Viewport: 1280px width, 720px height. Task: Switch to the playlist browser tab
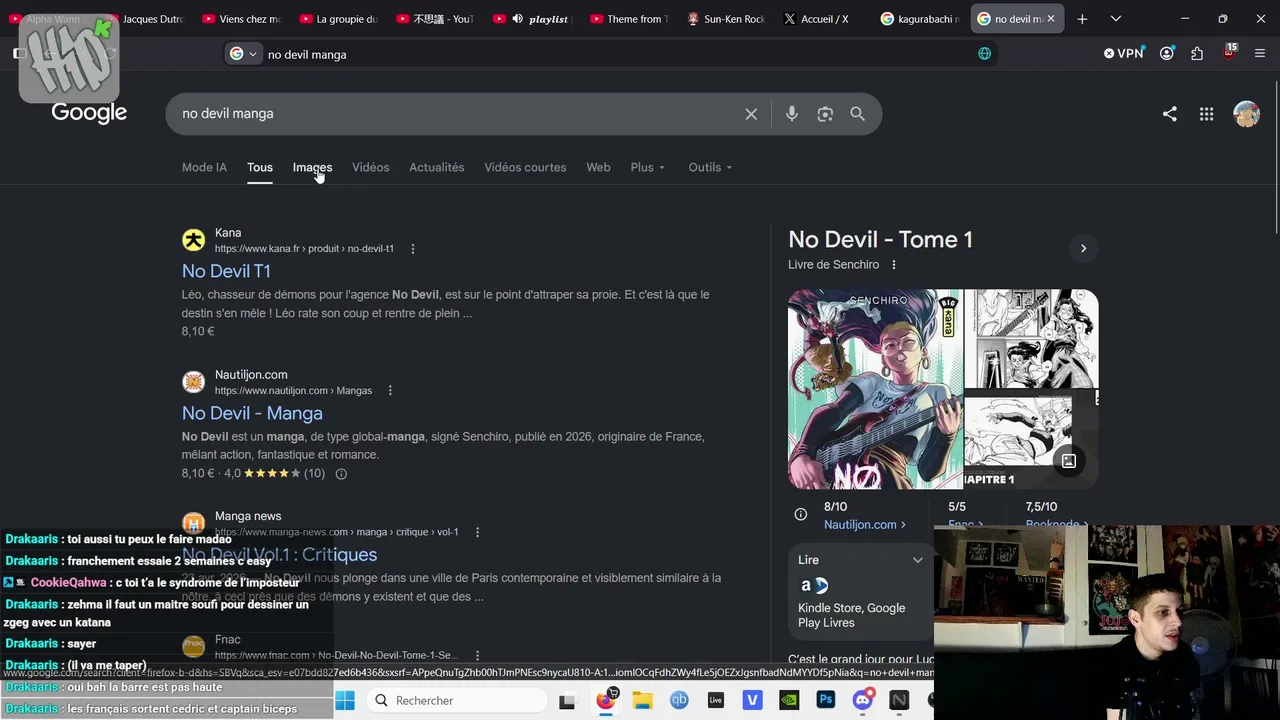point(532,19)
